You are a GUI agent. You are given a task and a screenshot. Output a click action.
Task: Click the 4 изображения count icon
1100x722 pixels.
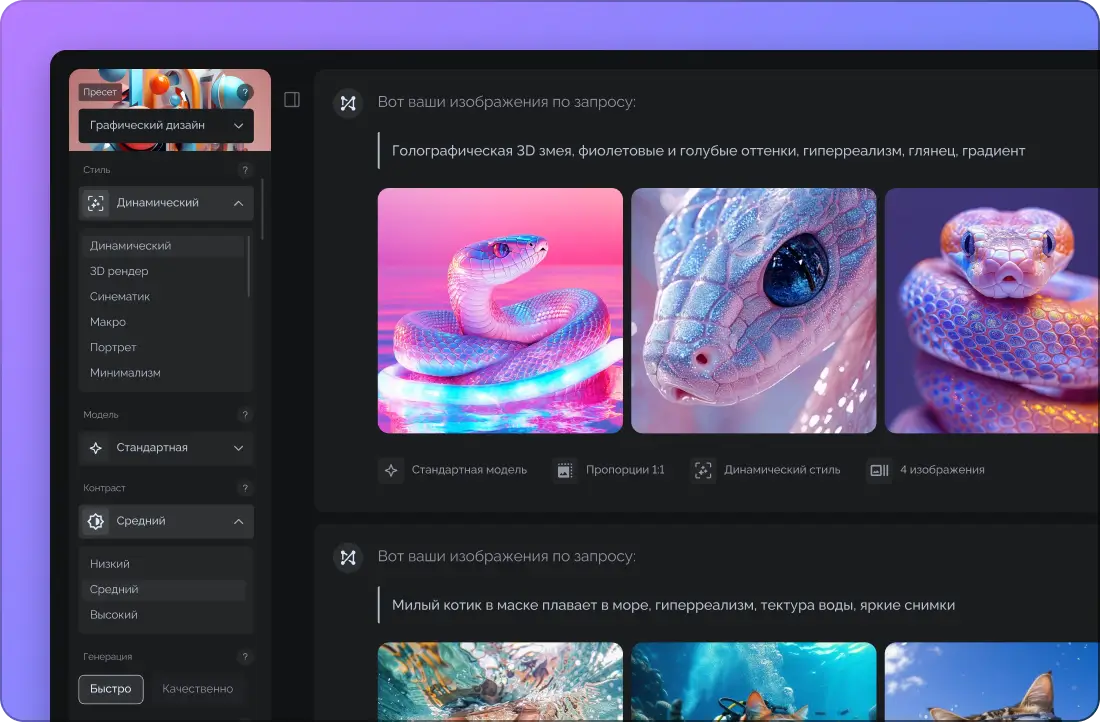pos(879,470)
